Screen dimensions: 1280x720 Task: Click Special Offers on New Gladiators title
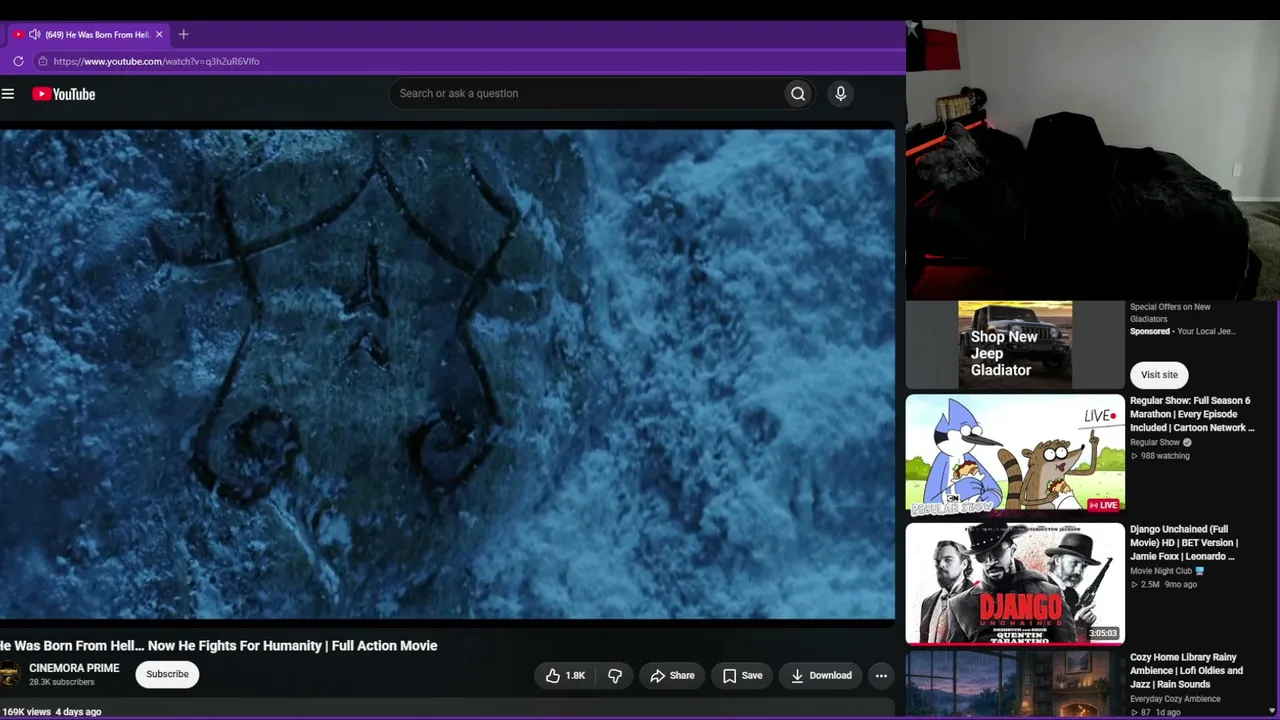(1170, 313)
